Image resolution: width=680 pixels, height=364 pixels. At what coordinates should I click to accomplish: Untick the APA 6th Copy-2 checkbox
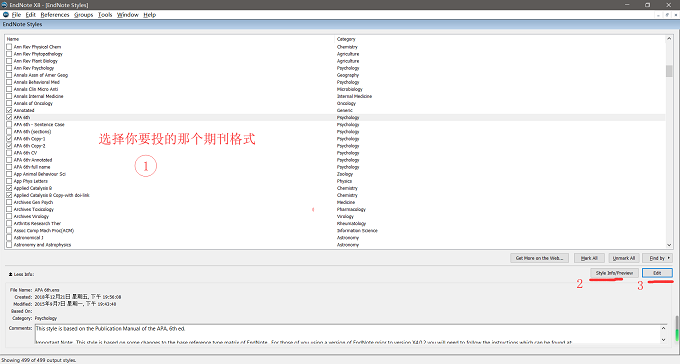click(9, 146)
